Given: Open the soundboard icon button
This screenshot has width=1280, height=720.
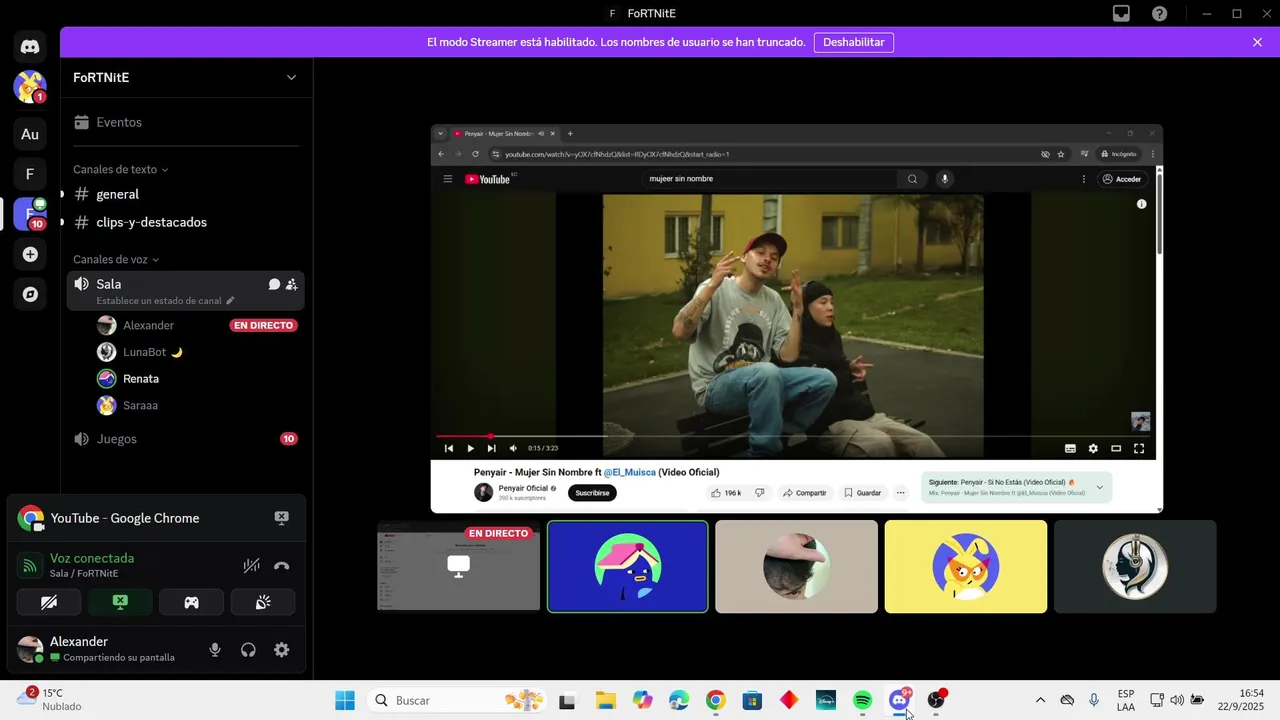Looking at the screenshot, I should [x=264, y=602].
